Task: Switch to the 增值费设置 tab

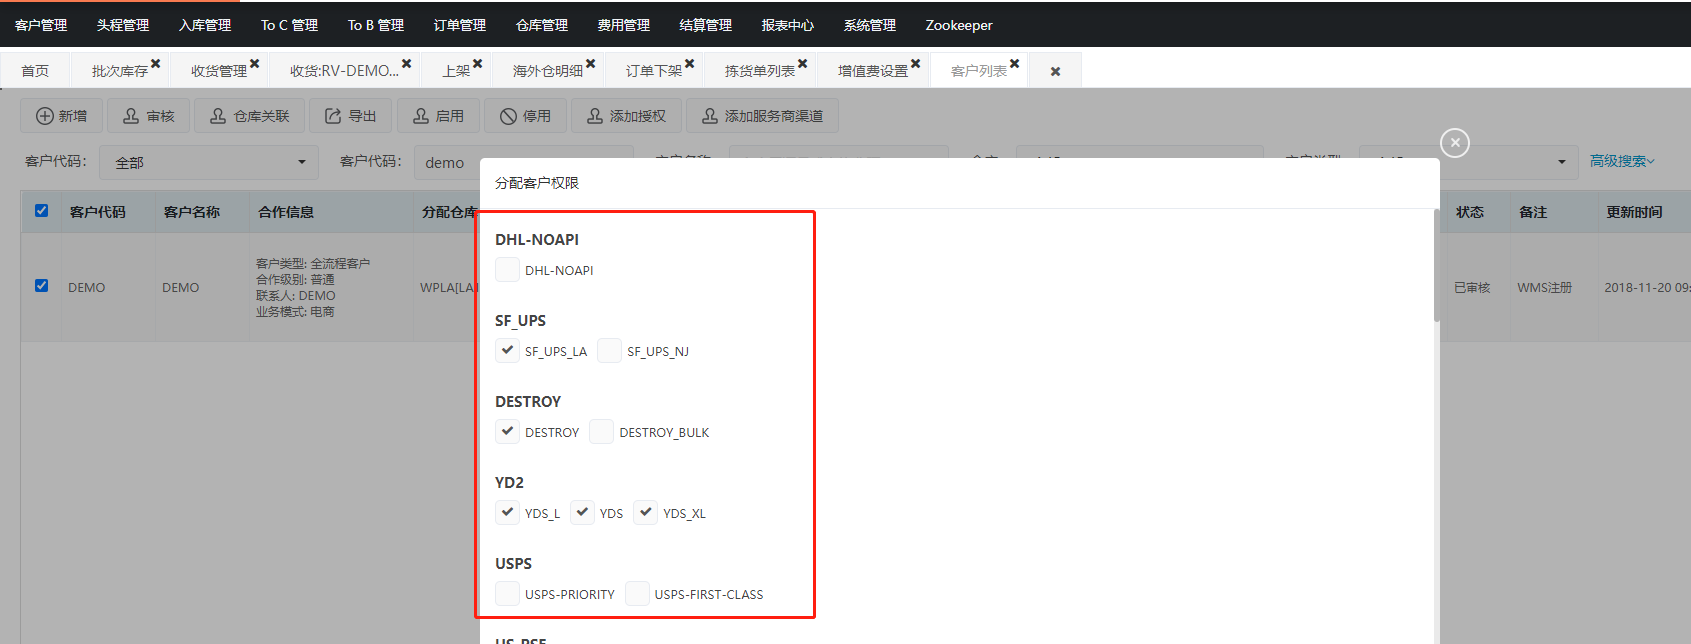Action: [873, 71]
